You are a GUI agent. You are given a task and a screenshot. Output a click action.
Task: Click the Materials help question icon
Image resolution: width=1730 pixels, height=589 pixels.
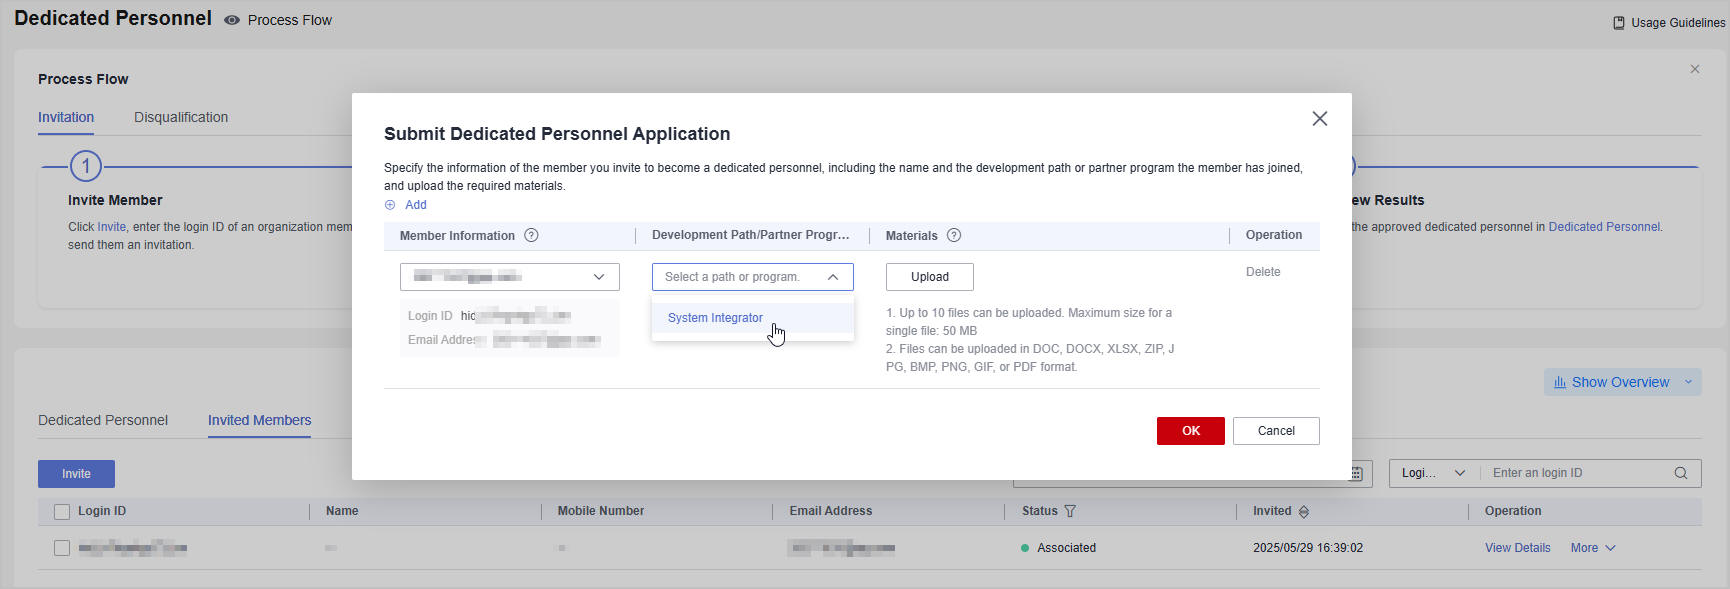click(x=954, y=236)
